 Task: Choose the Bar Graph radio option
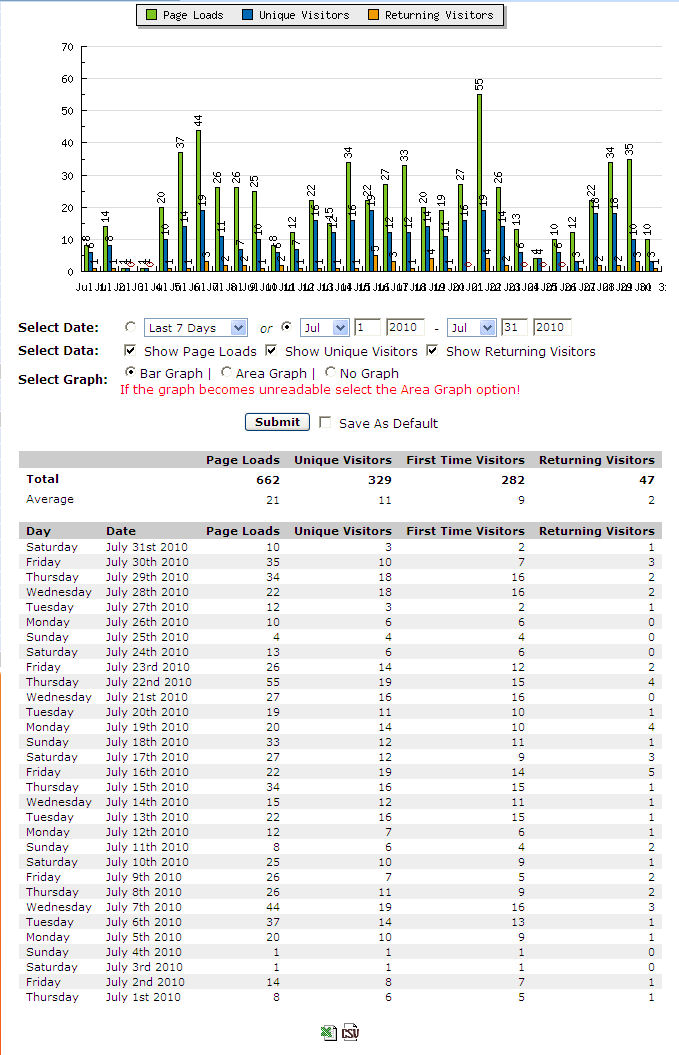130,372
